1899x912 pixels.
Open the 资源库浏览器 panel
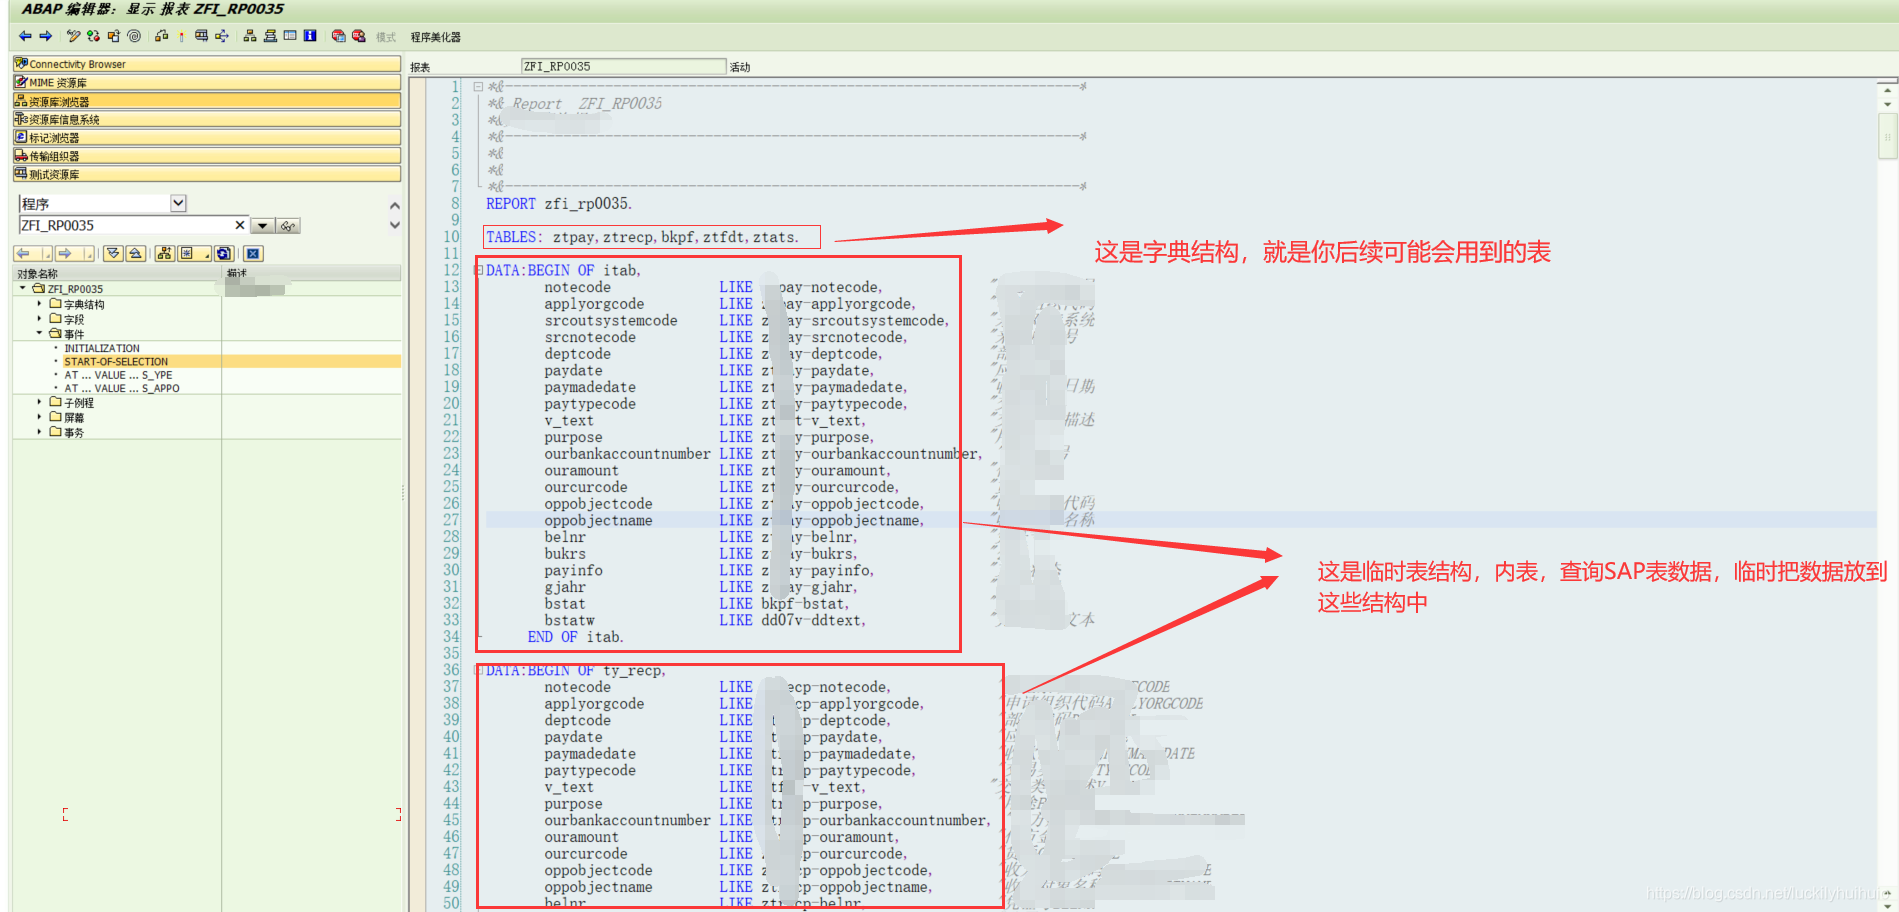[207, 101]
